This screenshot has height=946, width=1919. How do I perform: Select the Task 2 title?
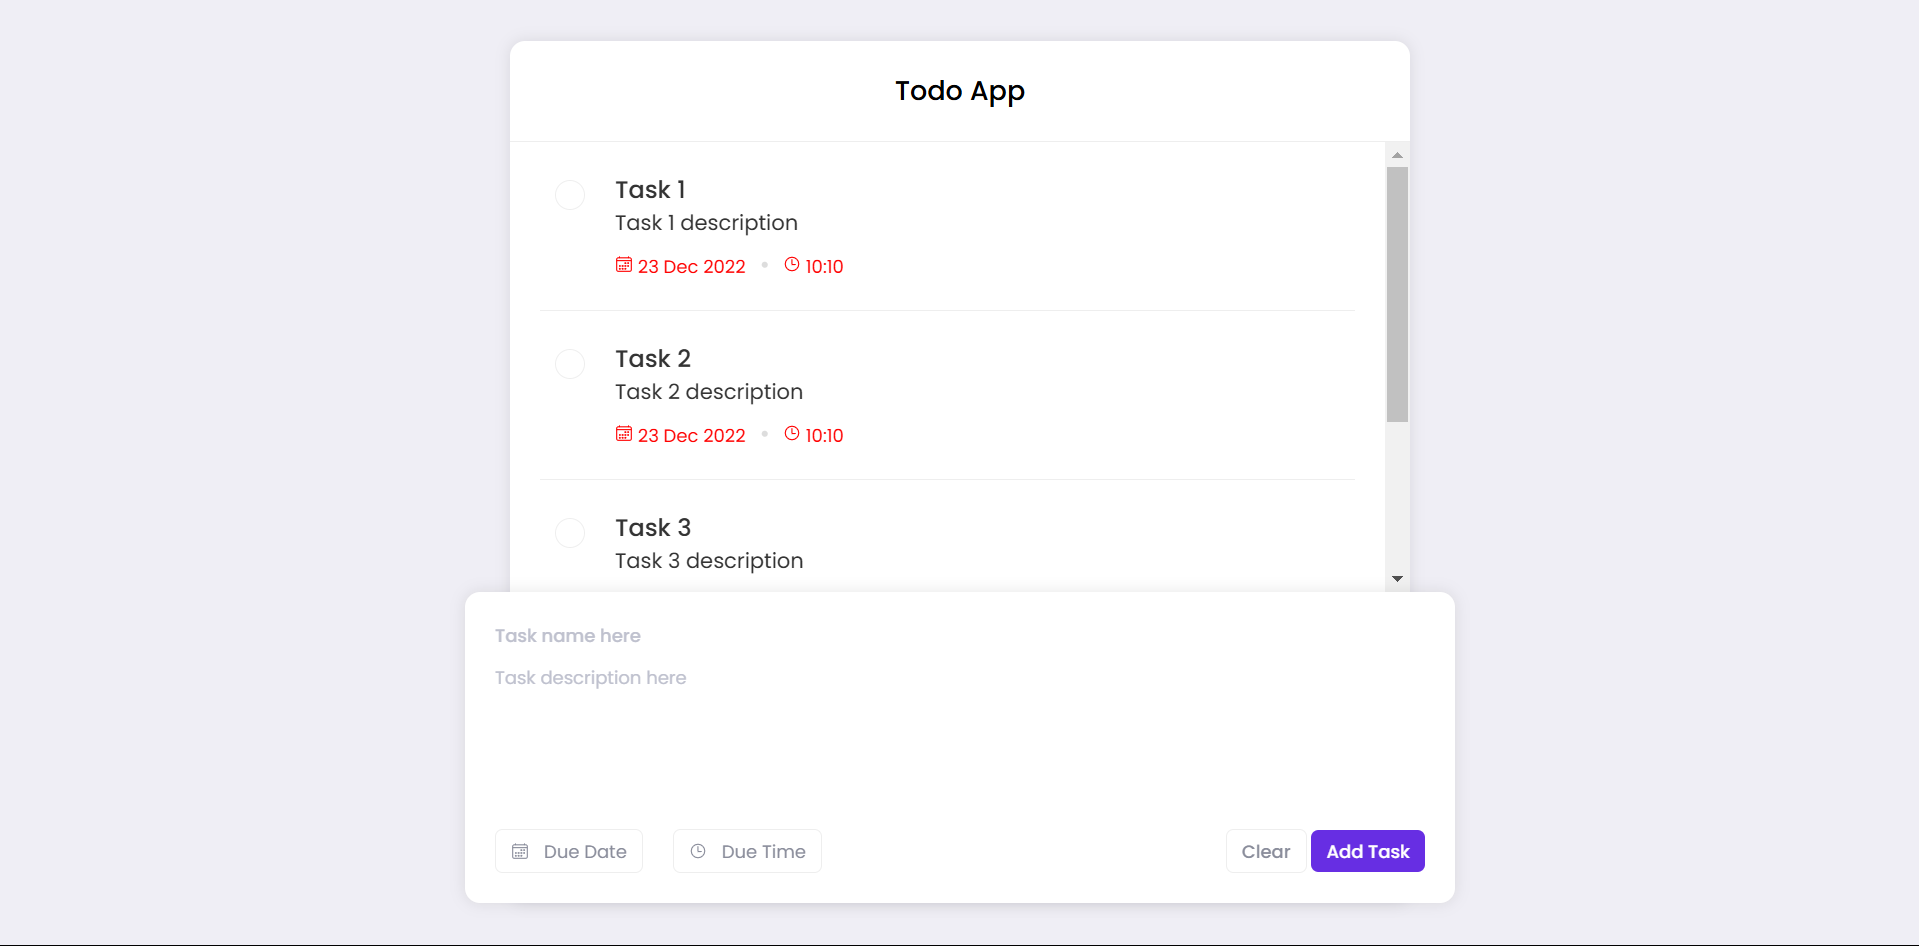coord(653,359)
